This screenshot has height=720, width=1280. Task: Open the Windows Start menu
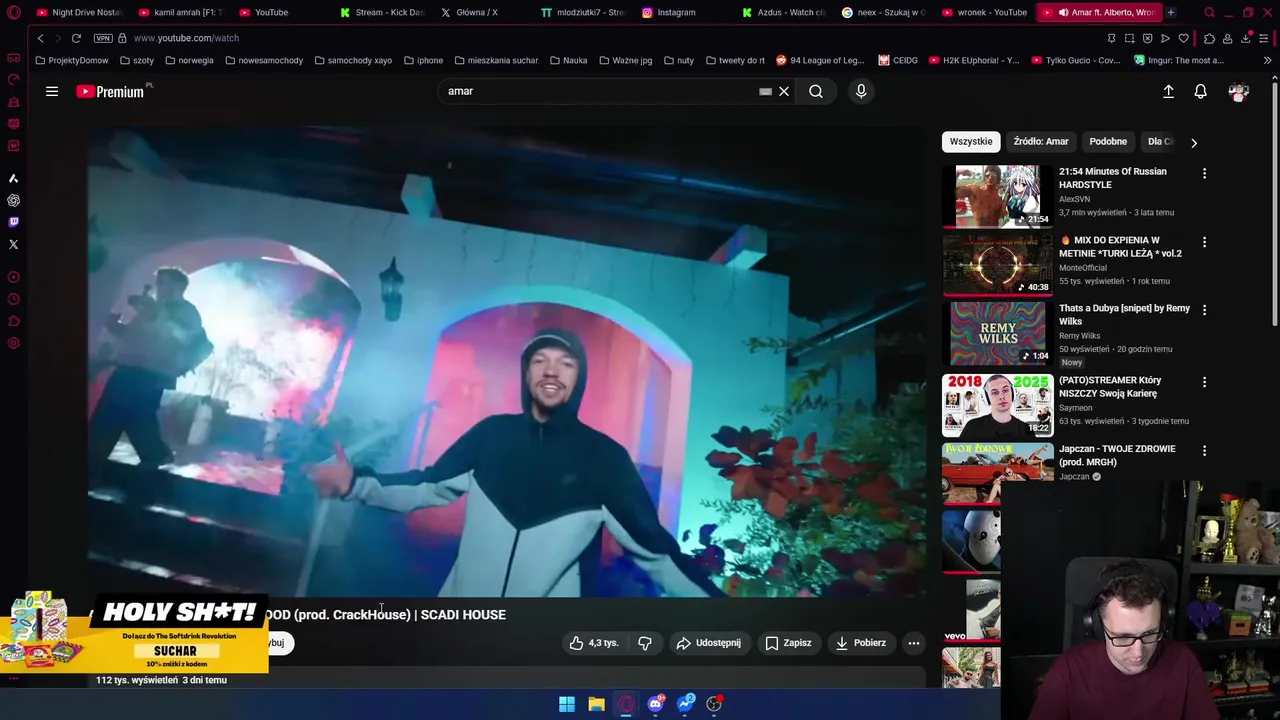coord(567,704)
